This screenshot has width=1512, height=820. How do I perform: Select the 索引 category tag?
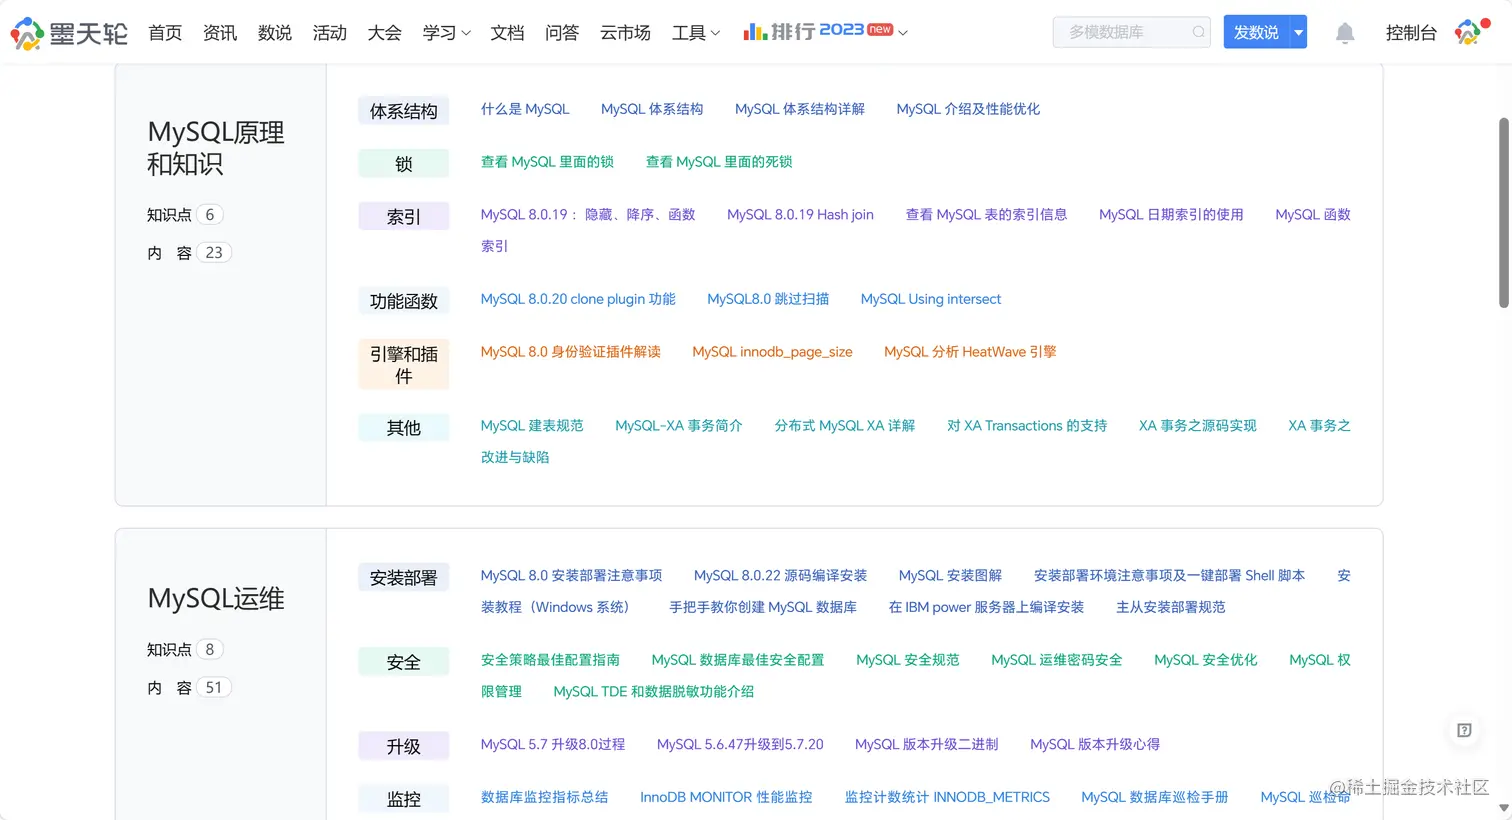click(x=404, y=217)
